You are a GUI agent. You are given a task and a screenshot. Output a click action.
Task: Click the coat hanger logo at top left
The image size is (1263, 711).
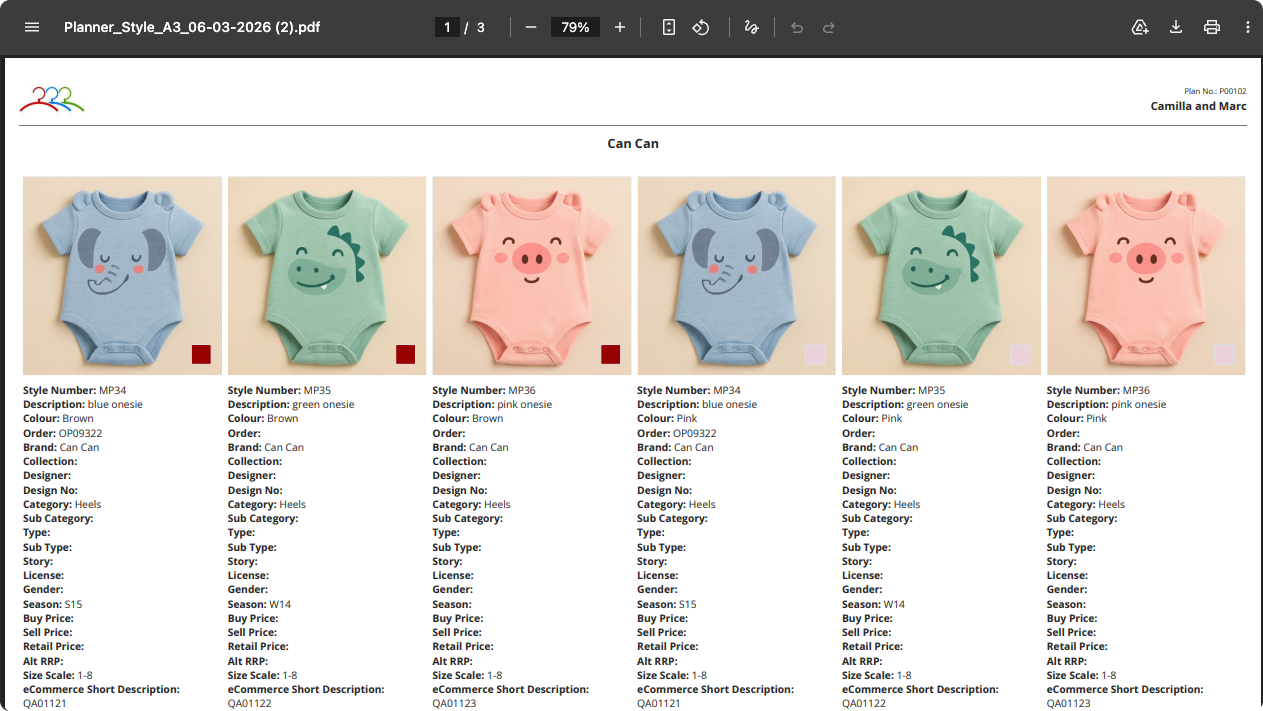[52, 98]
